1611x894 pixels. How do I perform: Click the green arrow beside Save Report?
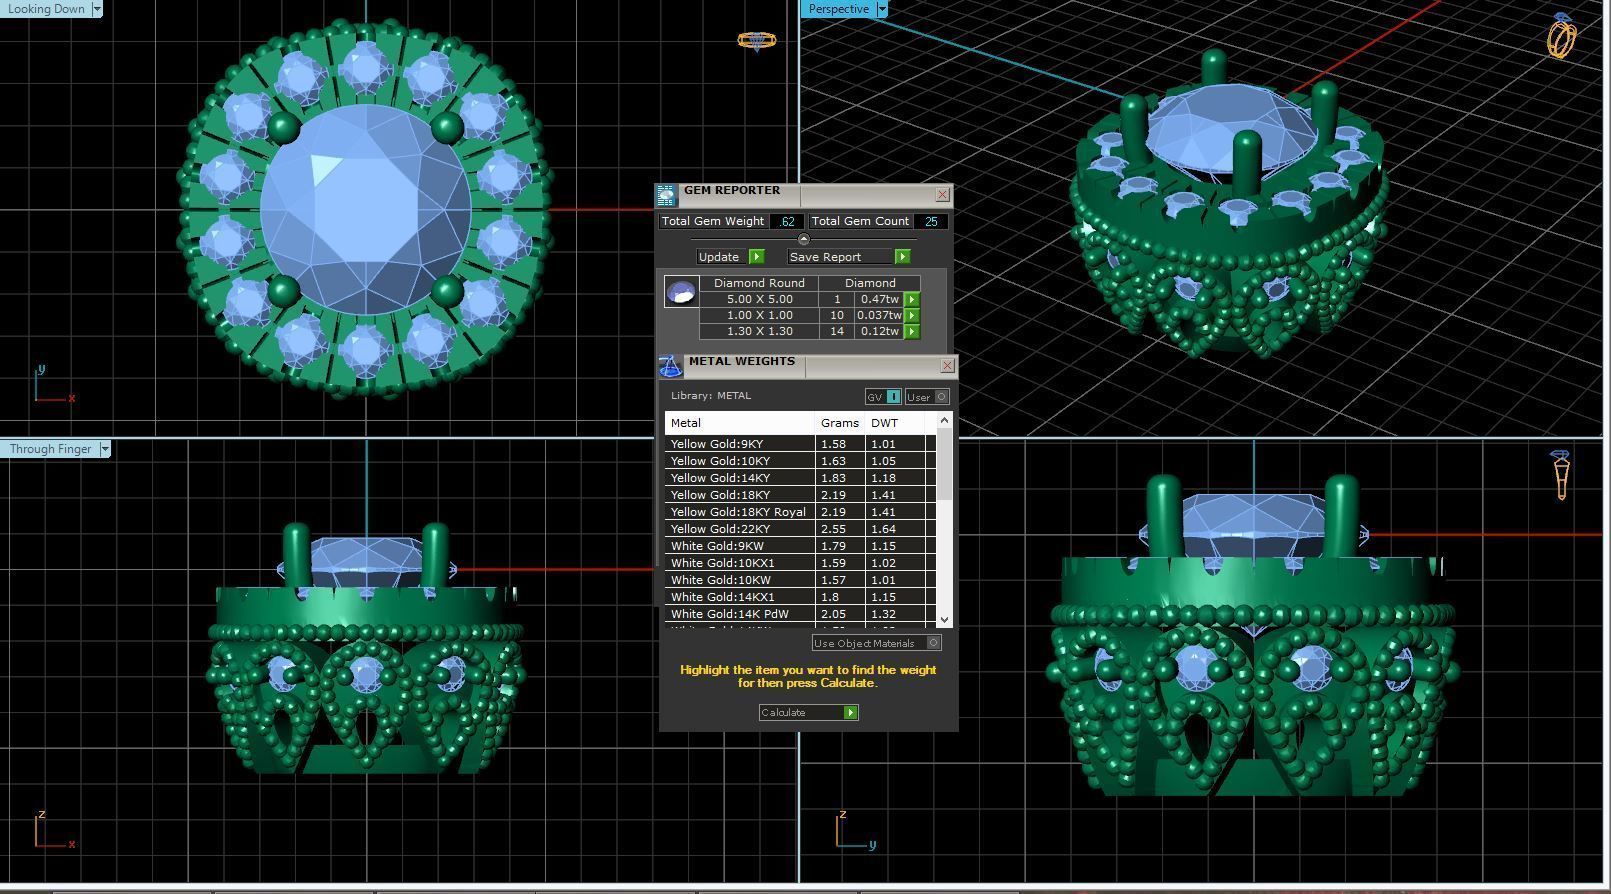902,257
